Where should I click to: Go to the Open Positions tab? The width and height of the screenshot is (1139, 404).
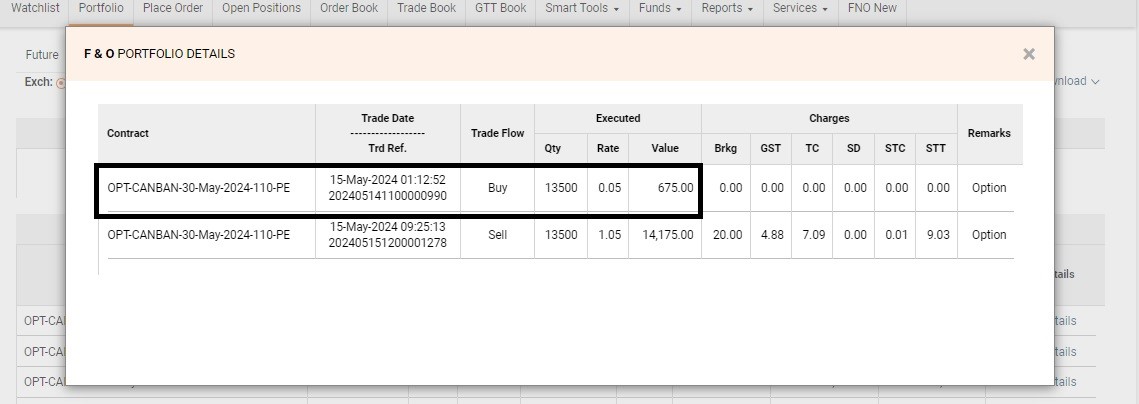point(261,8)
